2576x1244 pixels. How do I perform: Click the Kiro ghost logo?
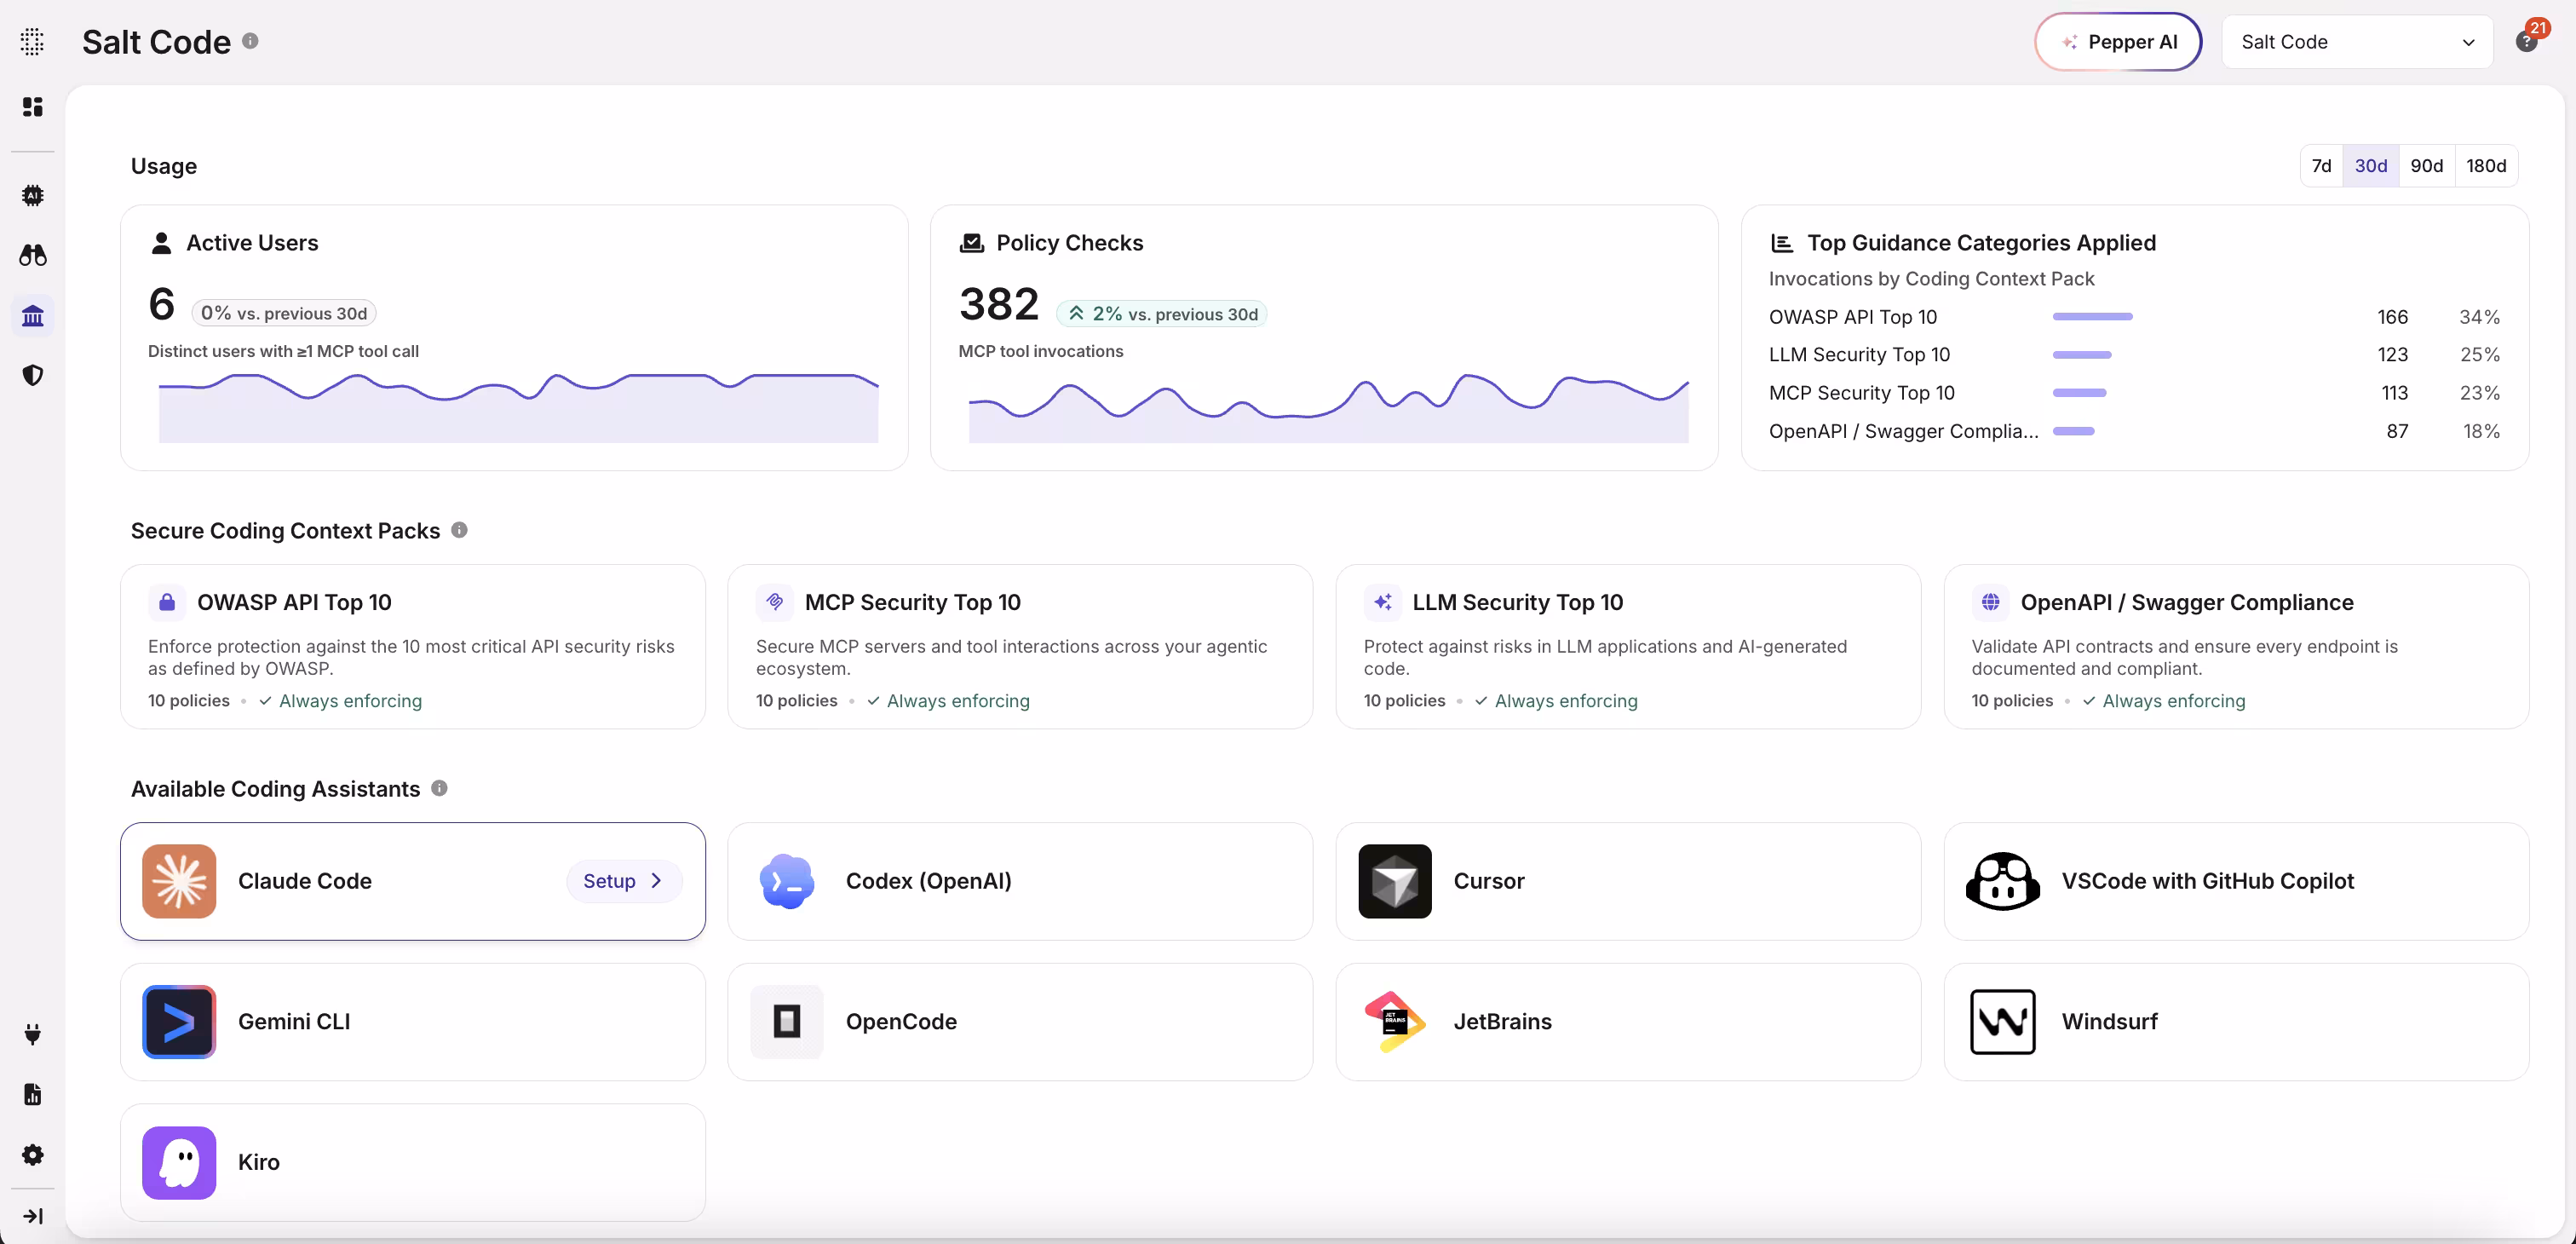[179, 1163]
